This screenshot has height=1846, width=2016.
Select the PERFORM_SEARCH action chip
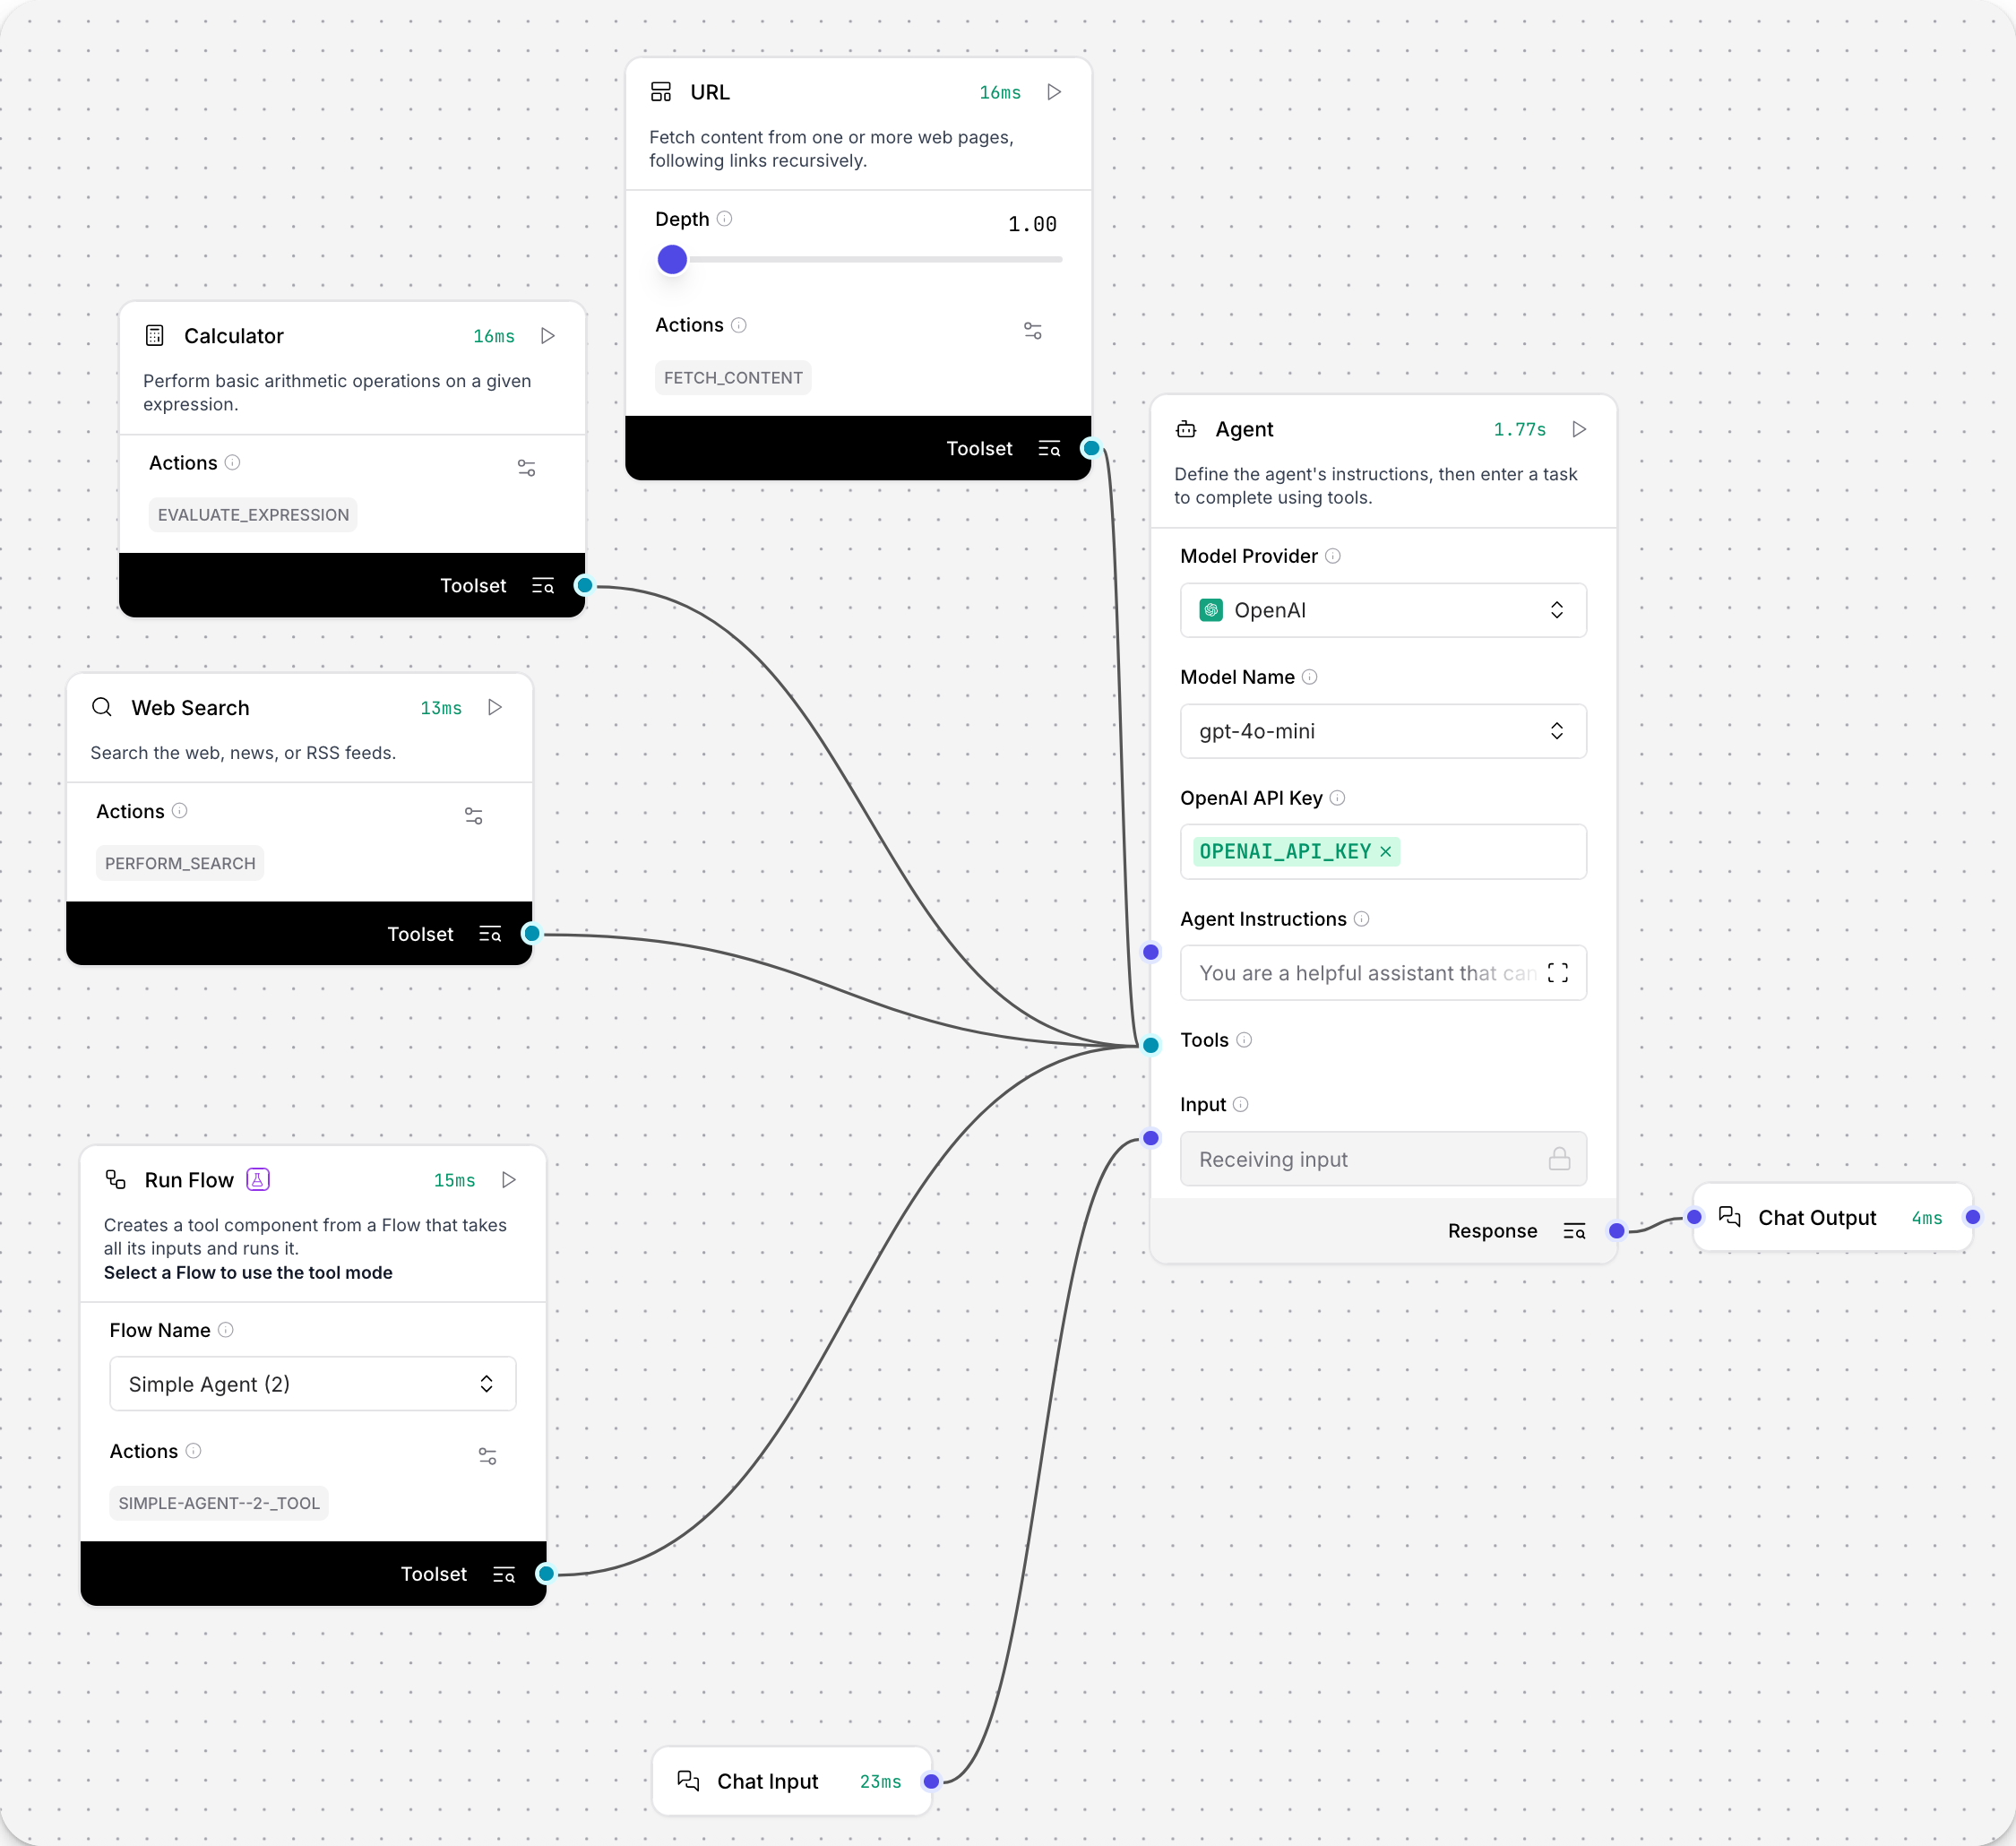pos(179,862)
